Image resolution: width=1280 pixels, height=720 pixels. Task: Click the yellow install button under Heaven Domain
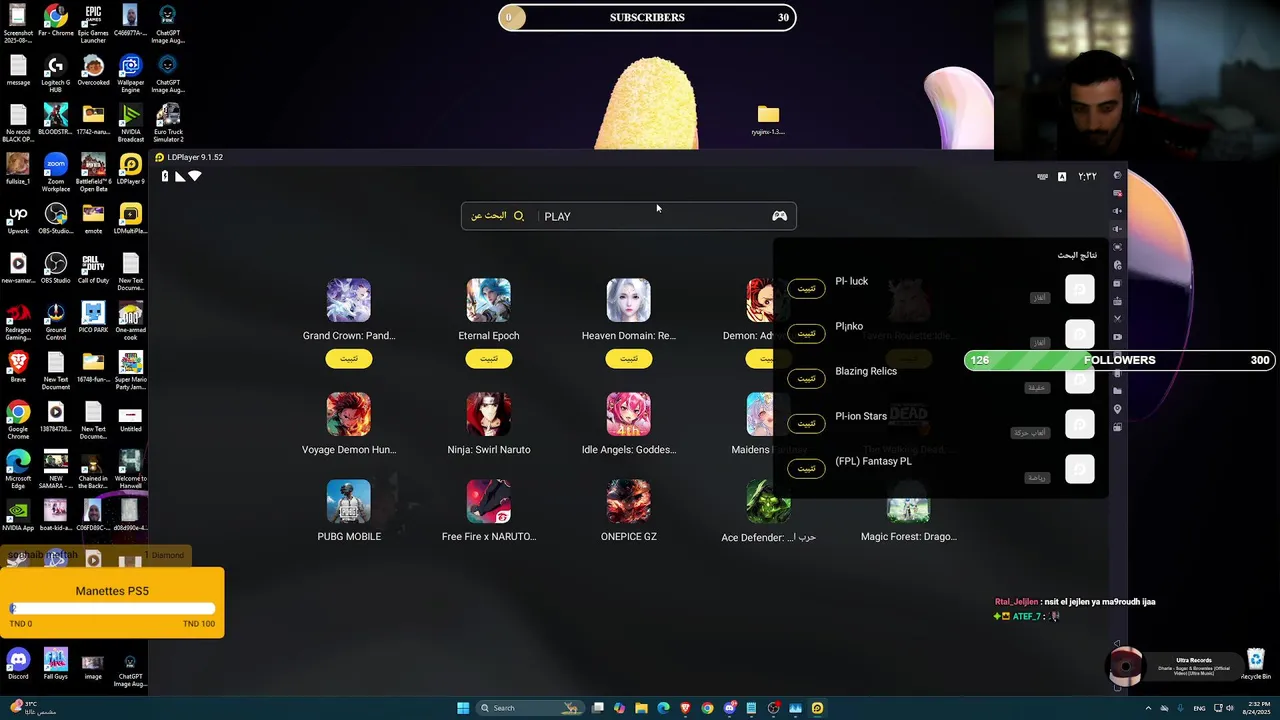[x=629, y=358]
